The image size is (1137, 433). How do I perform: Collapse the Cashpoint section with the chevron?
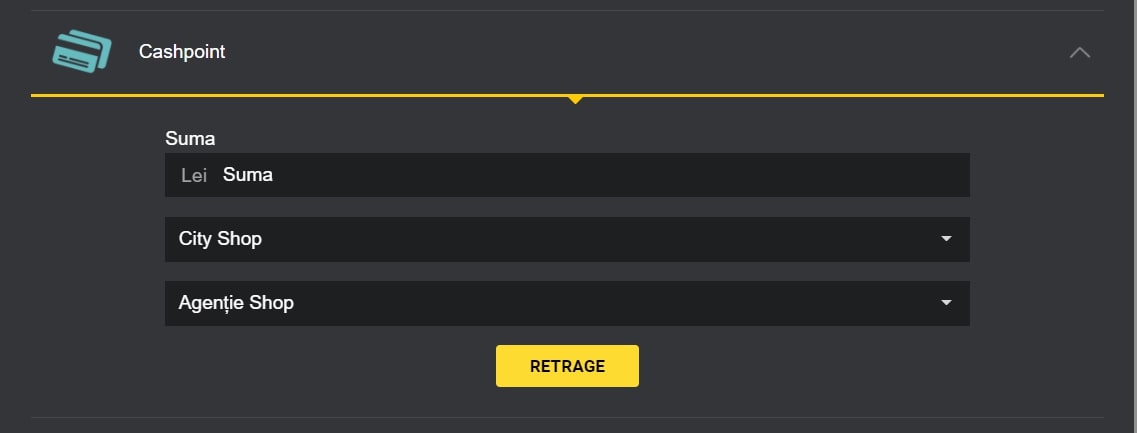click(x=1080, y=52)
